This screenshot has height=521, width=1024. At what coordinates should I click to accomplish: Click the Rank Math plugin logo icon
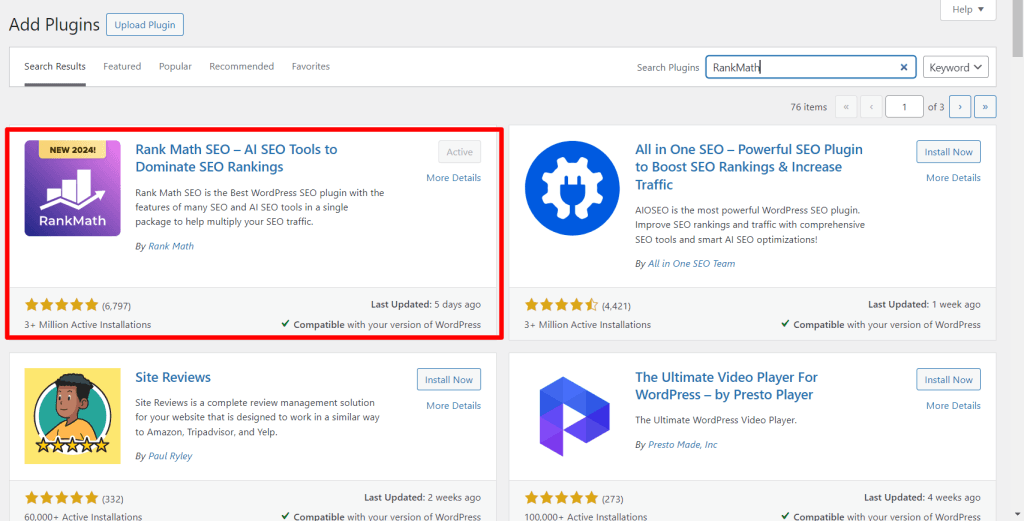pyautogui.click(x=72, y=188)
